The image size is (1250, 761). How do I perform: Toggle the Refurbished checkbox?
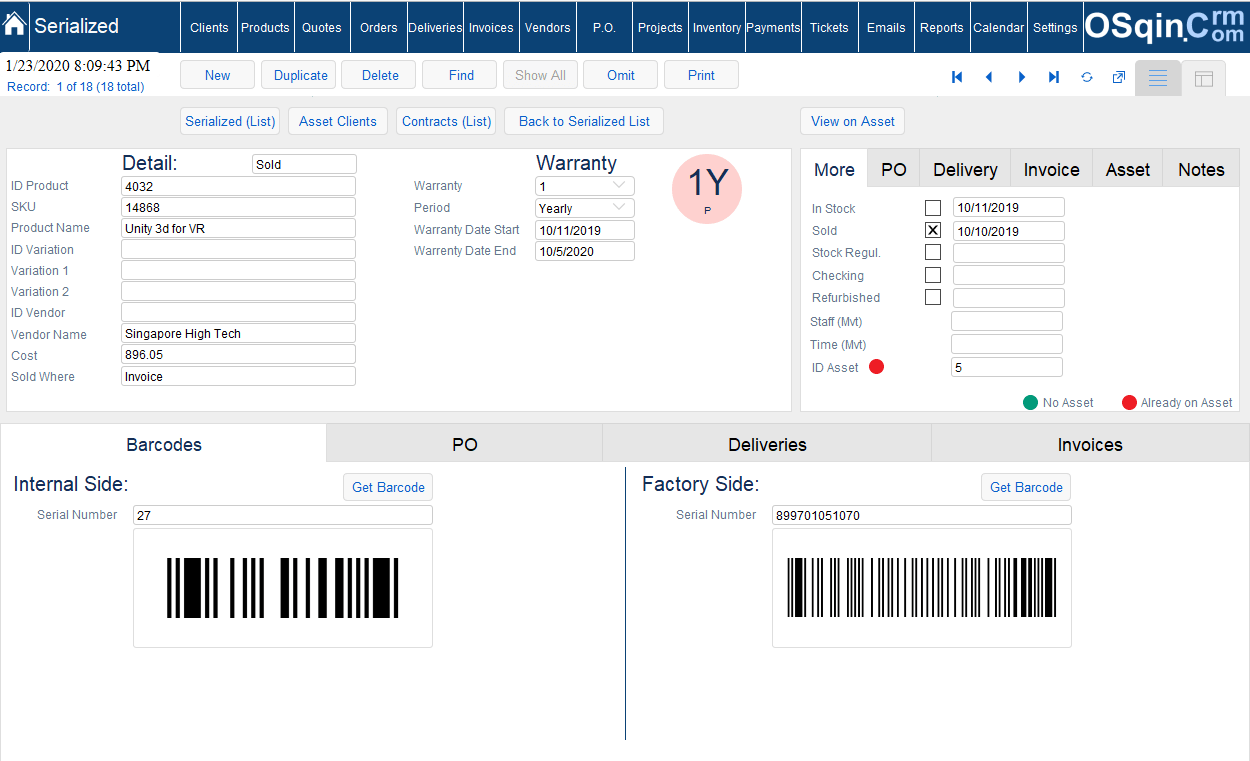coord(933,297)
